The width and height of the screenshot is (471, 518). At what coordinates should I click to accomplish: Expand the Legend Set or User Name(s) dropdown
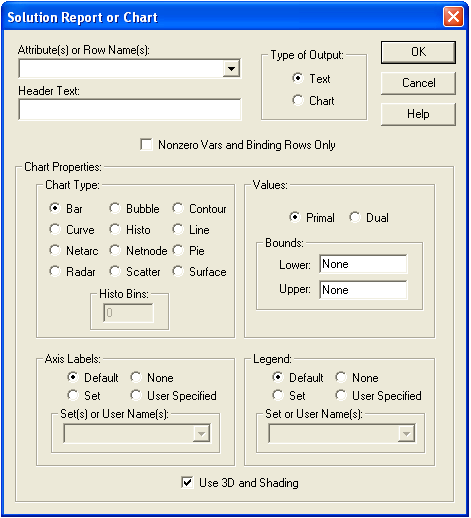(406, 433)
